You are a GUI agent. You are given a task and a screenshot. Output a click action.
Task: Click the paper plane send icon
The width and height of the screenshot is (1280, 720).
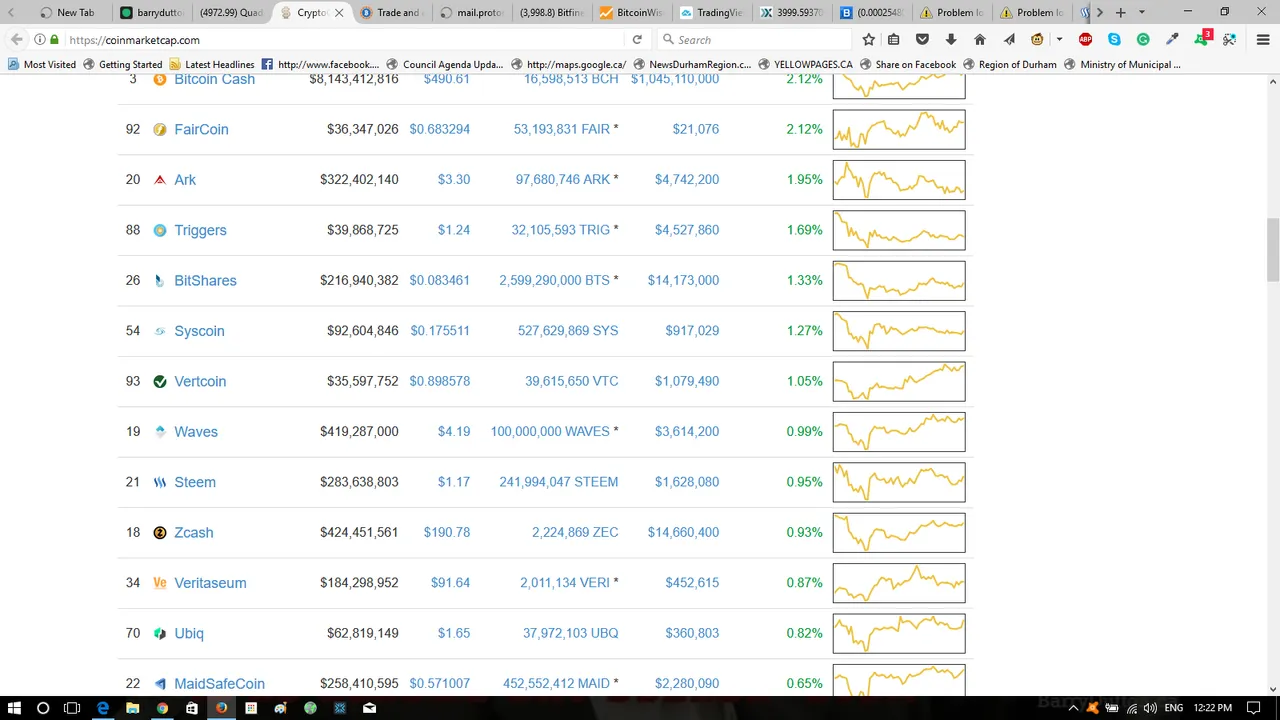coord(1009,40)
